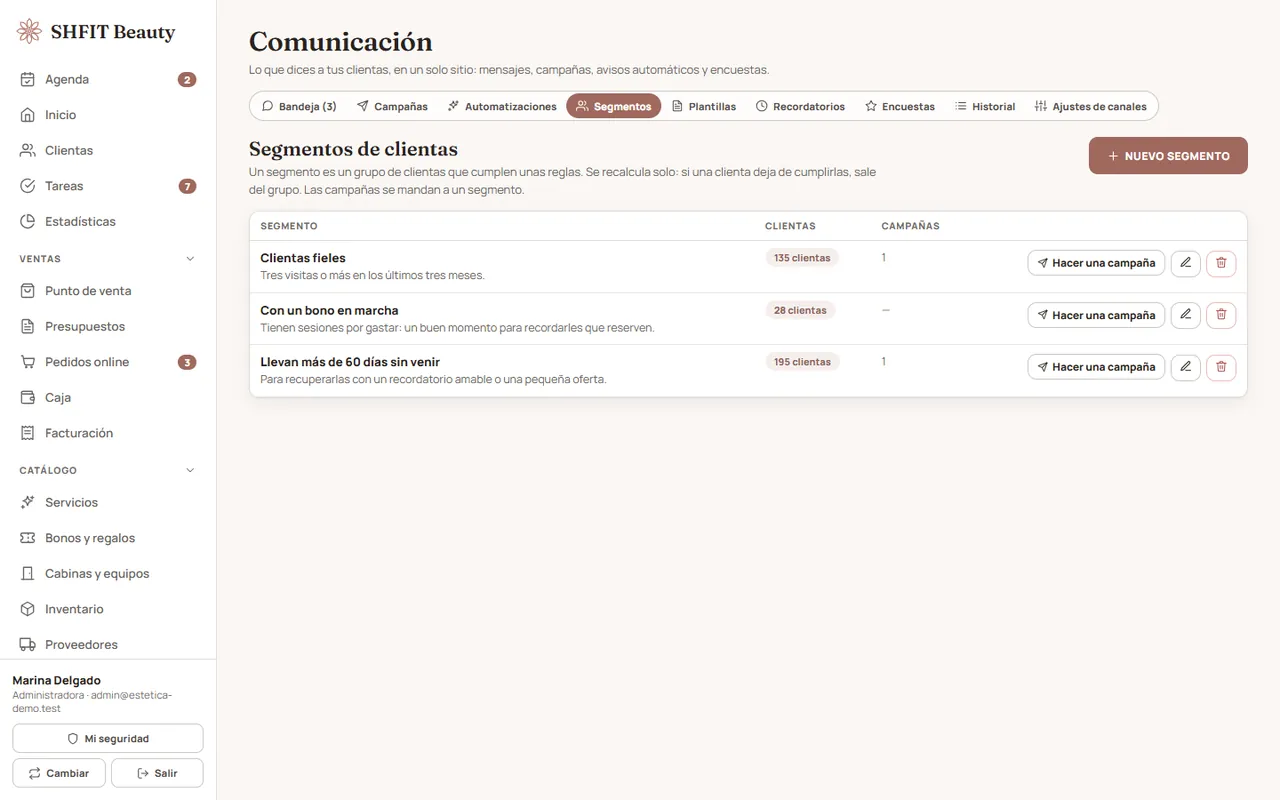Click the SHFIT Beauty flower logo

(30, 32)
